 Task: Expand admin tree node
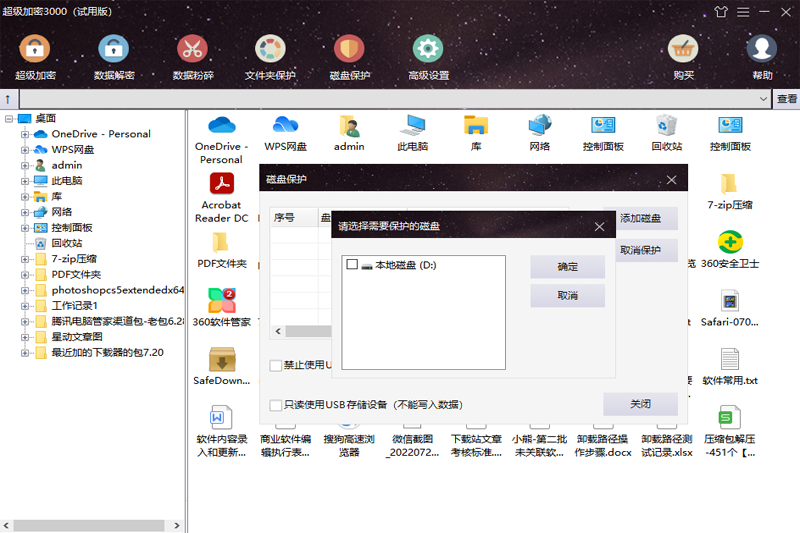24,166
